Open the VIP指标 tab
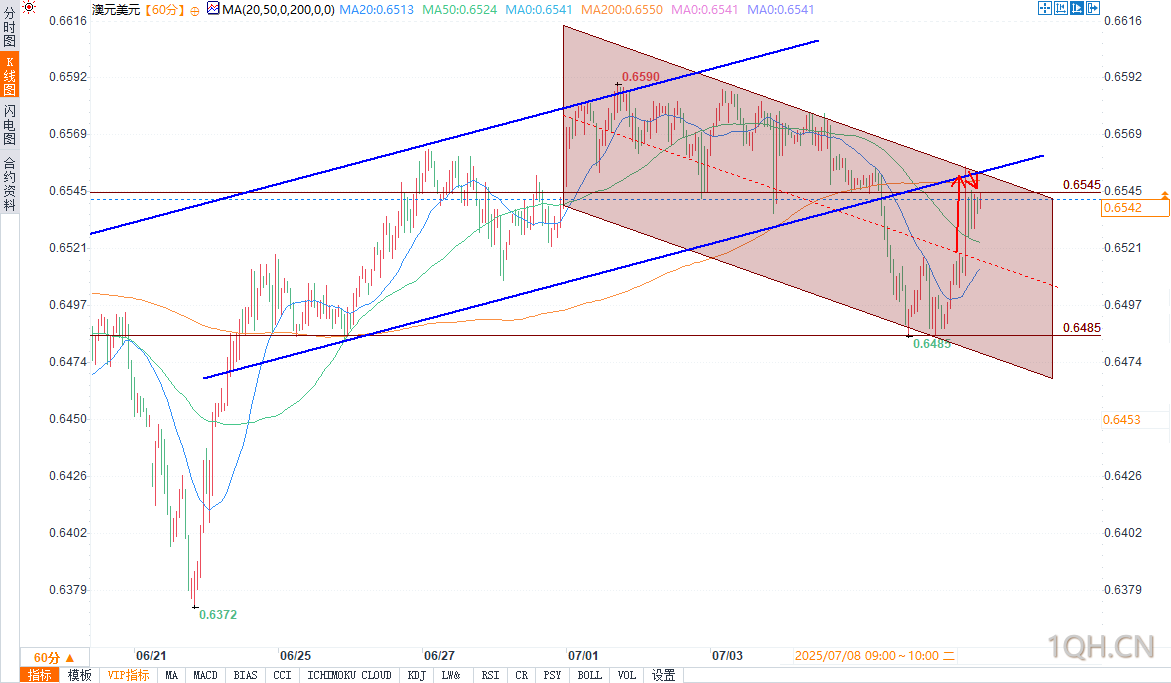This screenshot has width=1171, height=683. (128, 675)
